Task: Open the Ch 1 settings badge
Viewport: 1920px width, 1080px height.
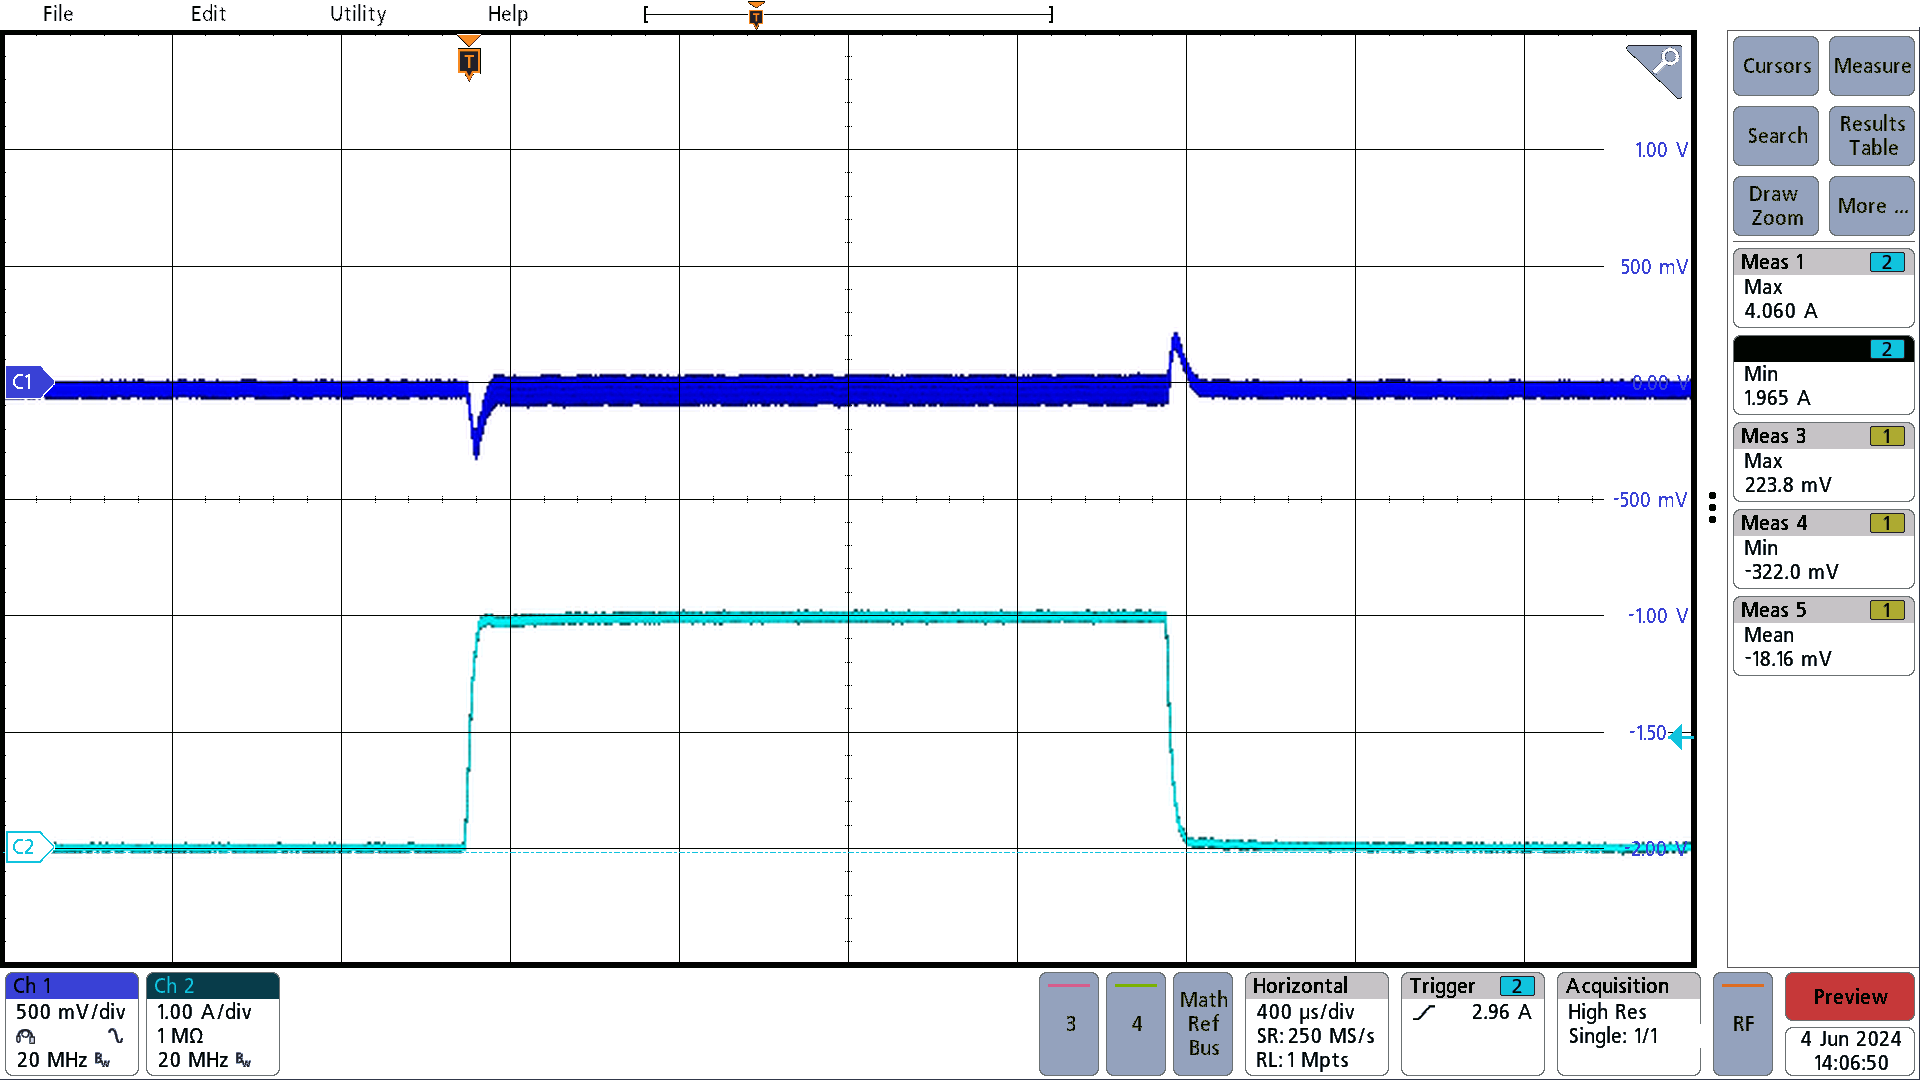Action: pos(72,1023)
